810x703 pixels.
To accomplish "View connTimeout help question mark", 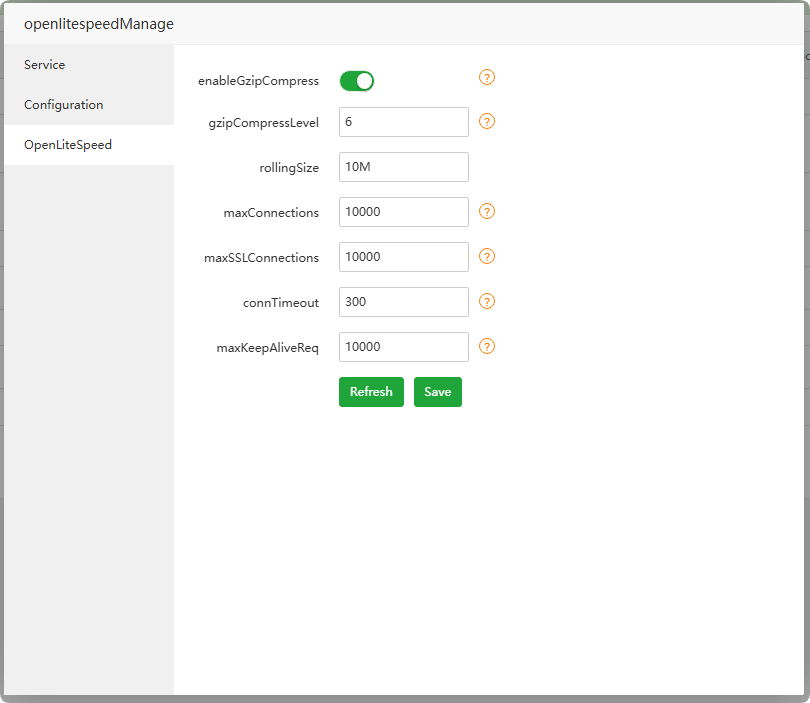I will [x=487, y=301].
